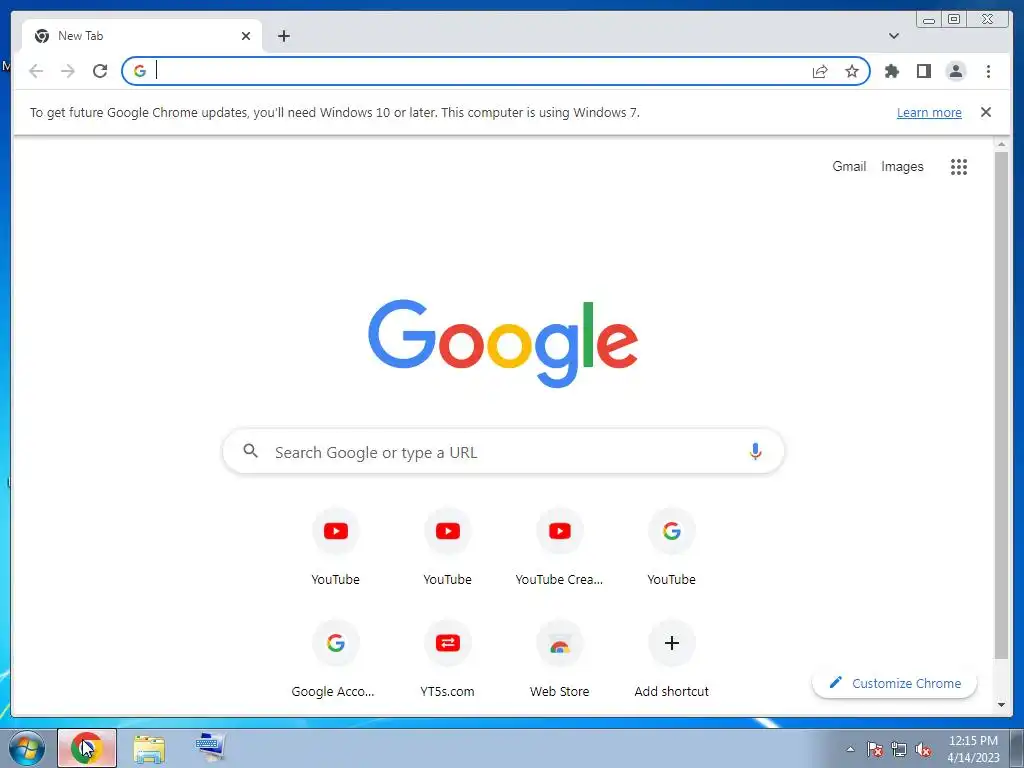Open the side panel icon
1024x768 pixels.
point(923,71)
